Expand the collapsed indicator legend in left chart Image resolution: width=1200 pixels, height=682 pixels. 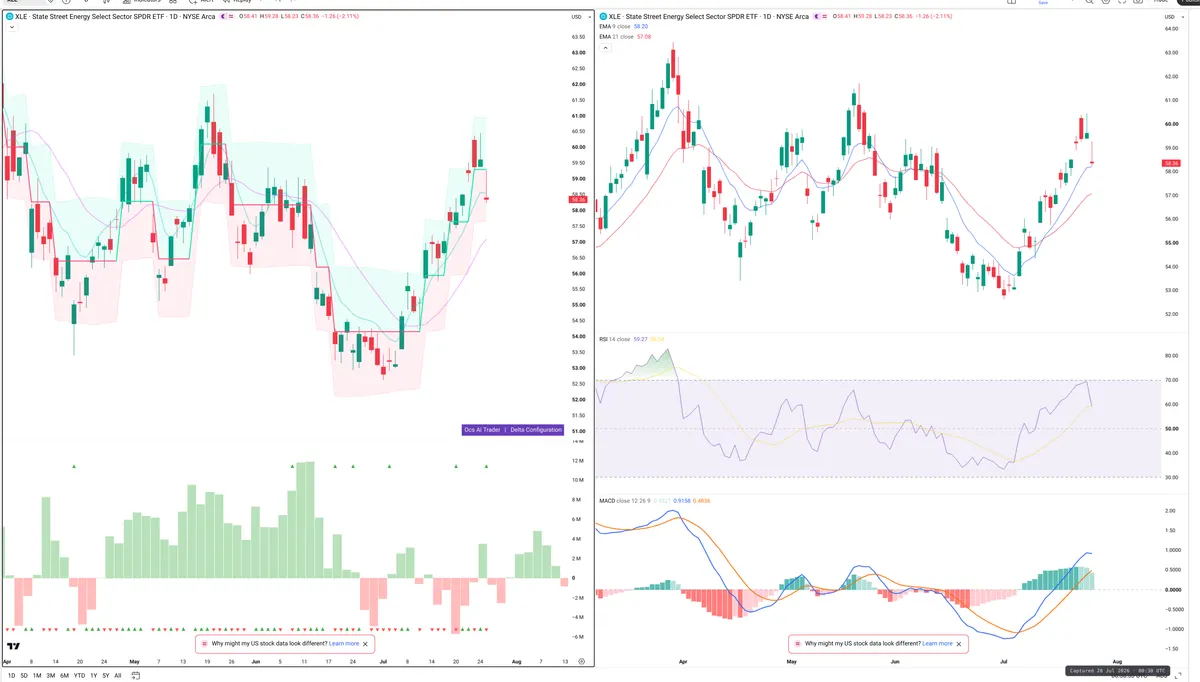[x=11, y=28]
